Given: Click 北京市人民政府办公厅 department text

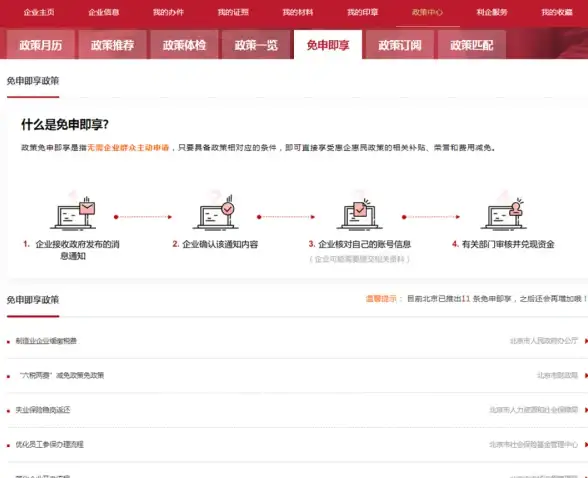Looking at the screenshot, I should click(x=544, y=341).
